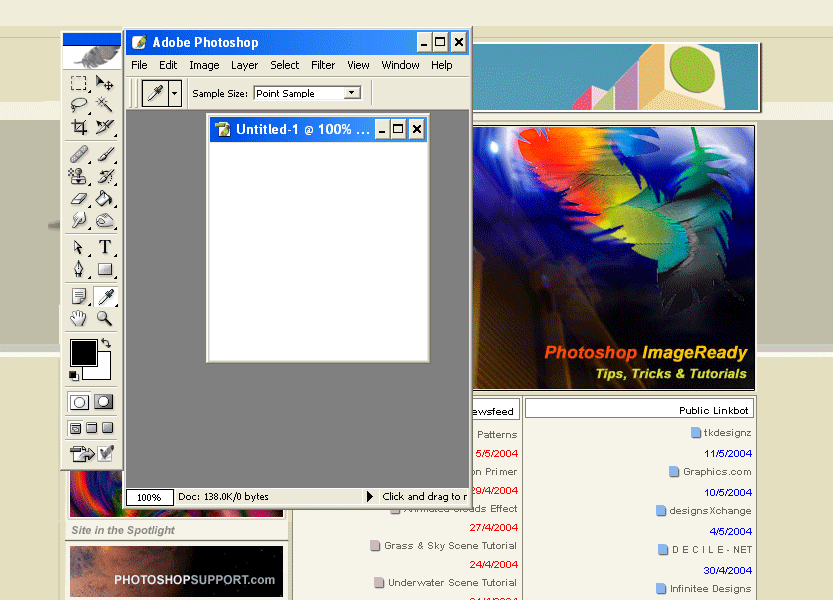This screenshot has width=833, height=600.
Task: Switch to Full Screen Mode
Action: [x=108, y=428]
